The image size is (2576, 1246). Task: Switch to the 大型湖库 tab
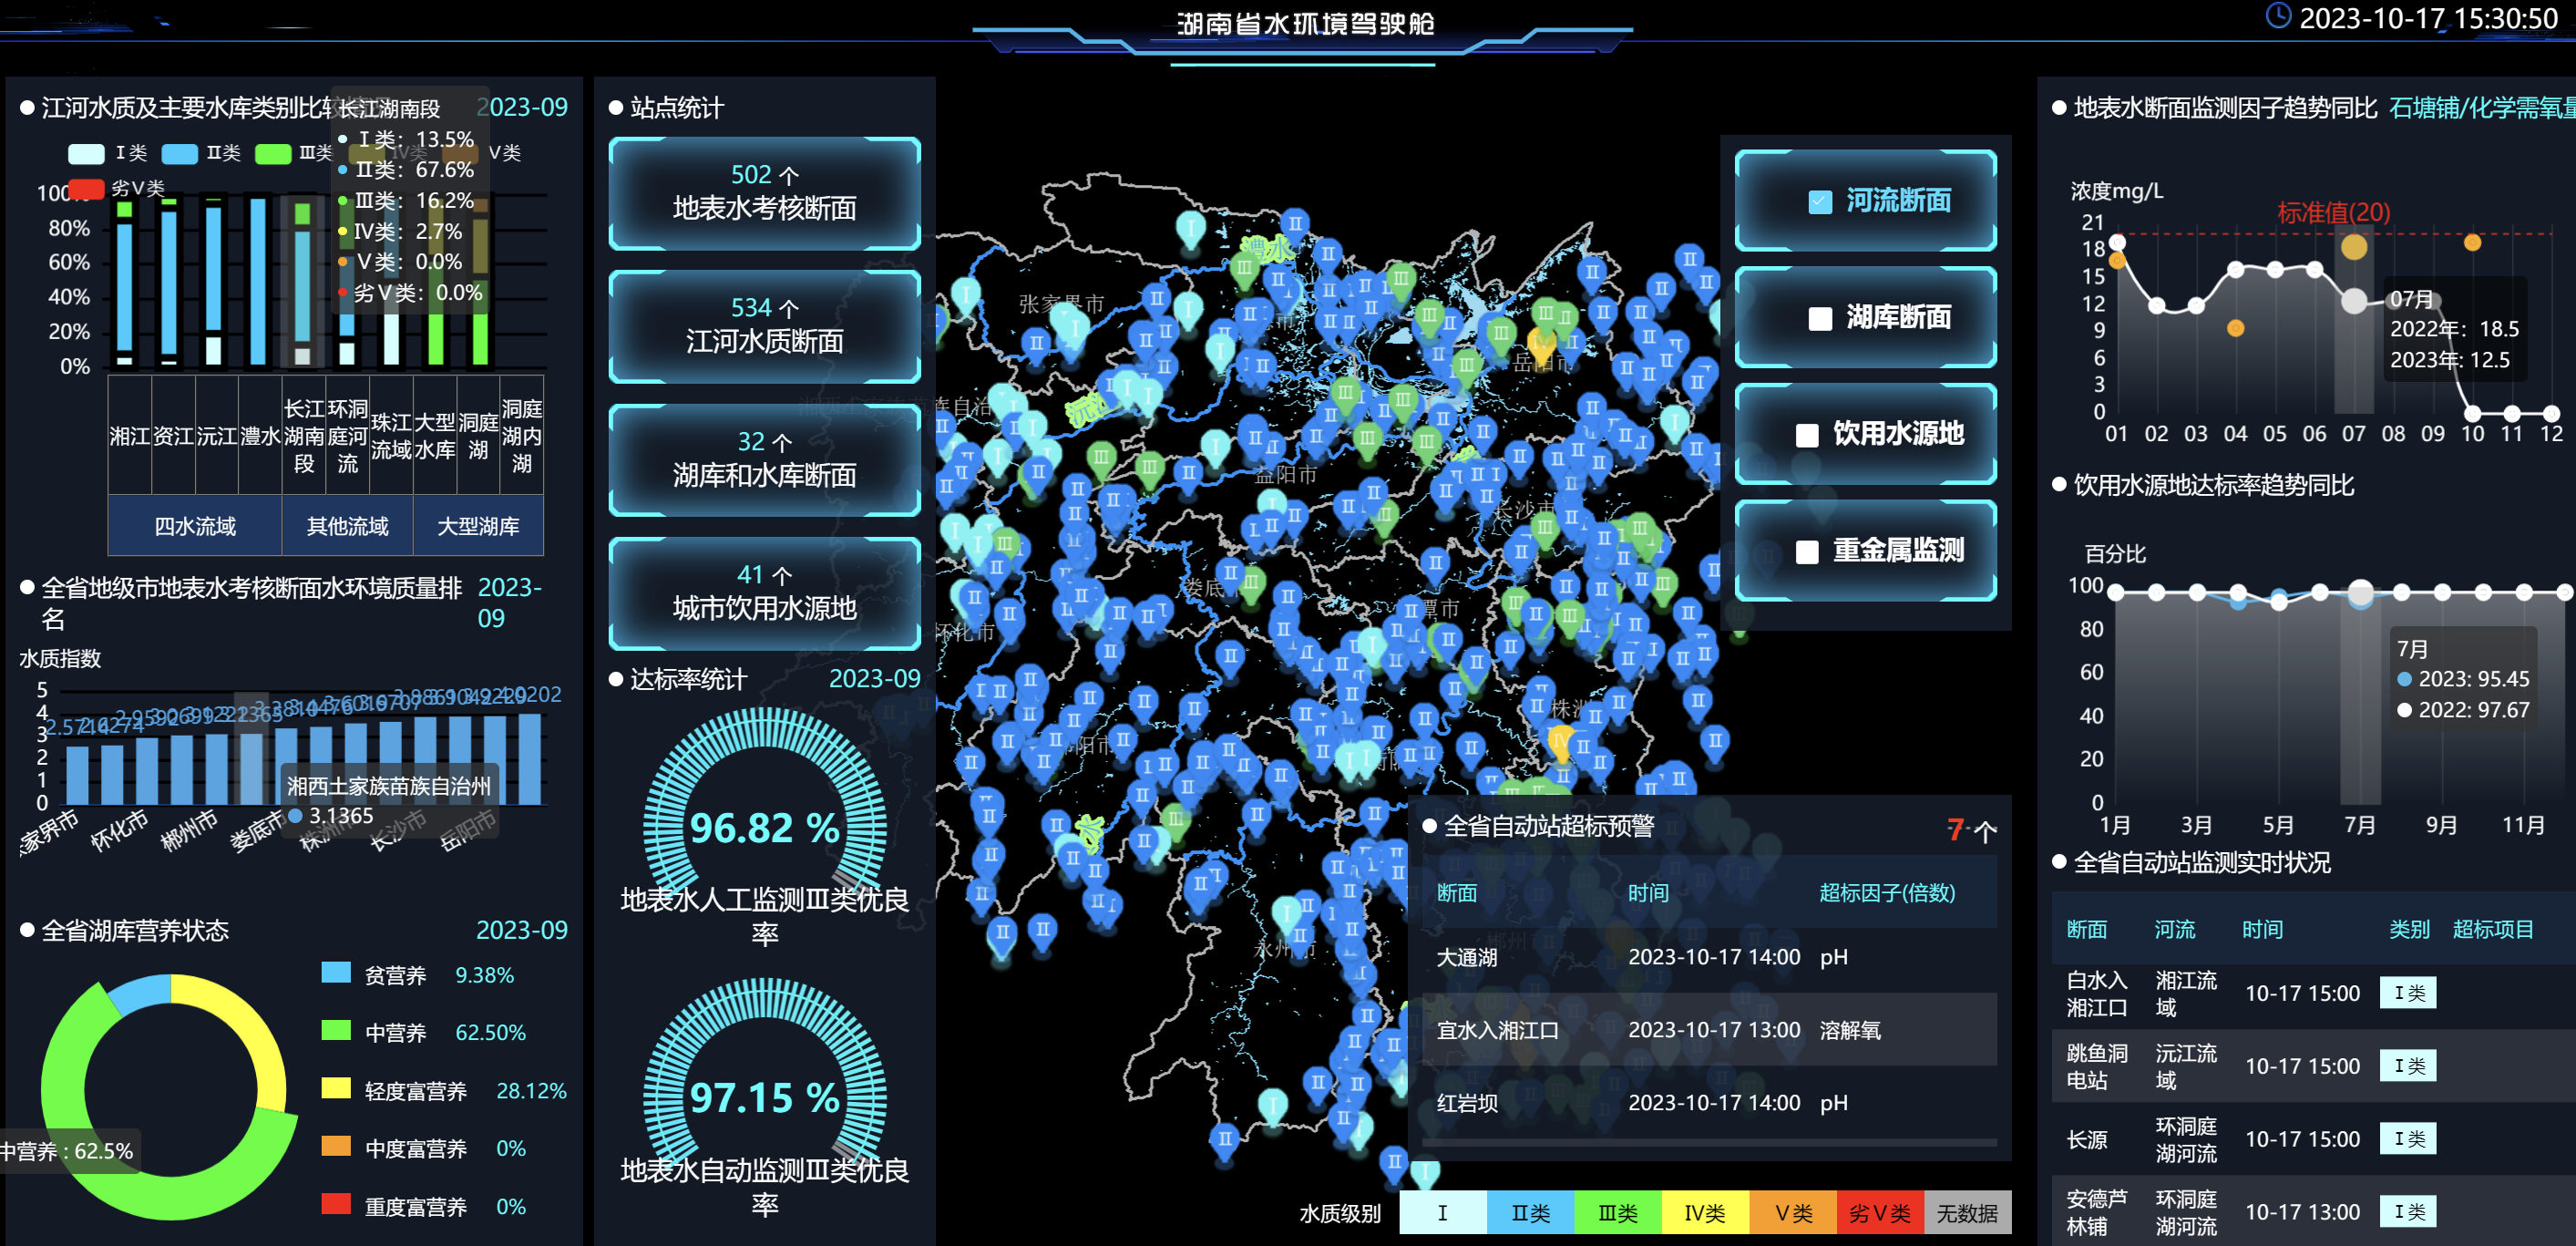(x=478, y=526)
